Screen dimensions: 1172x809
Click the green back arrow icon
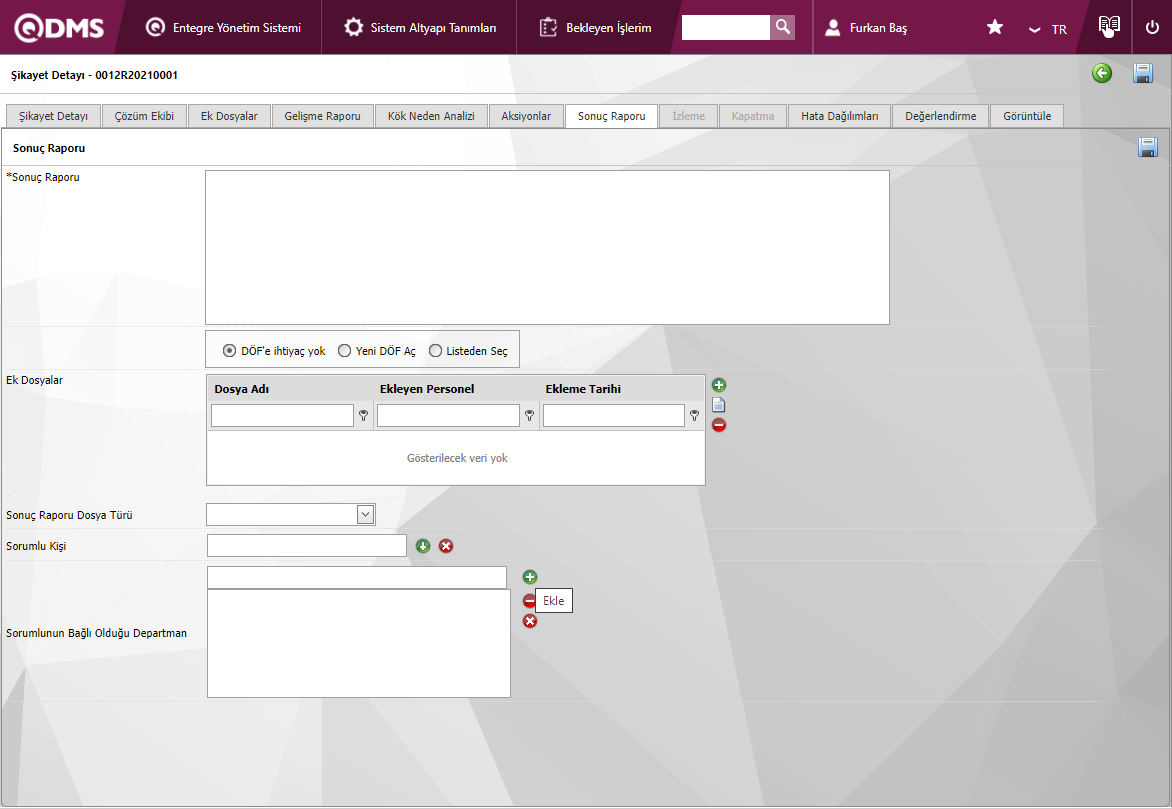coord(1102,73)
